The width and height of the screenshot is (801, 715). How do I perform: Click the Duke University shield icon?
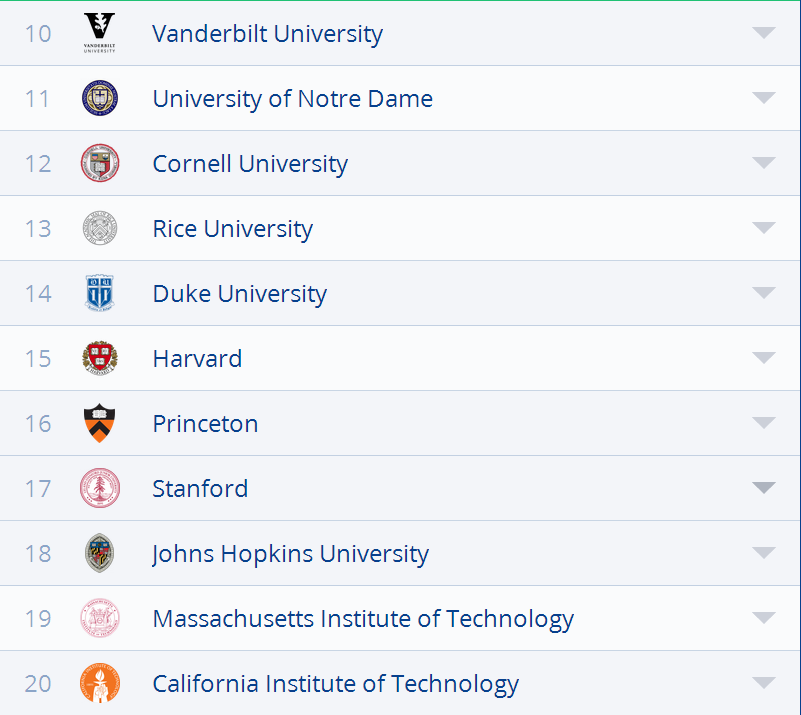point(100,293)
